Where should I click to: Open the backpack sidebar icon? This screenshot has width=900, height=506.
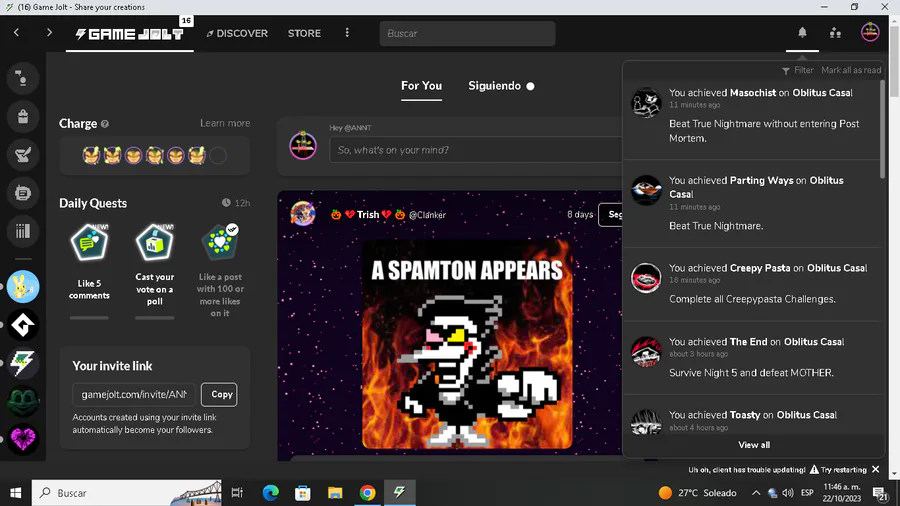click(23, 116)
